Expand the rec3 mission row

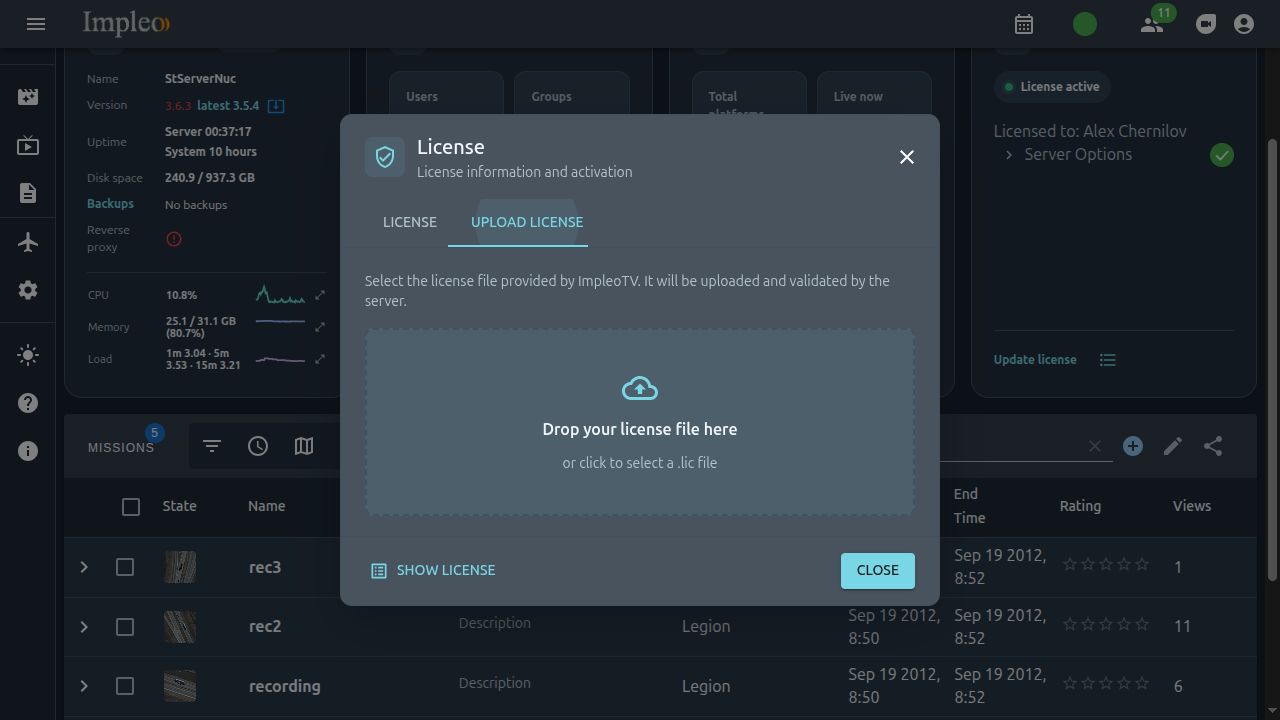84,567
